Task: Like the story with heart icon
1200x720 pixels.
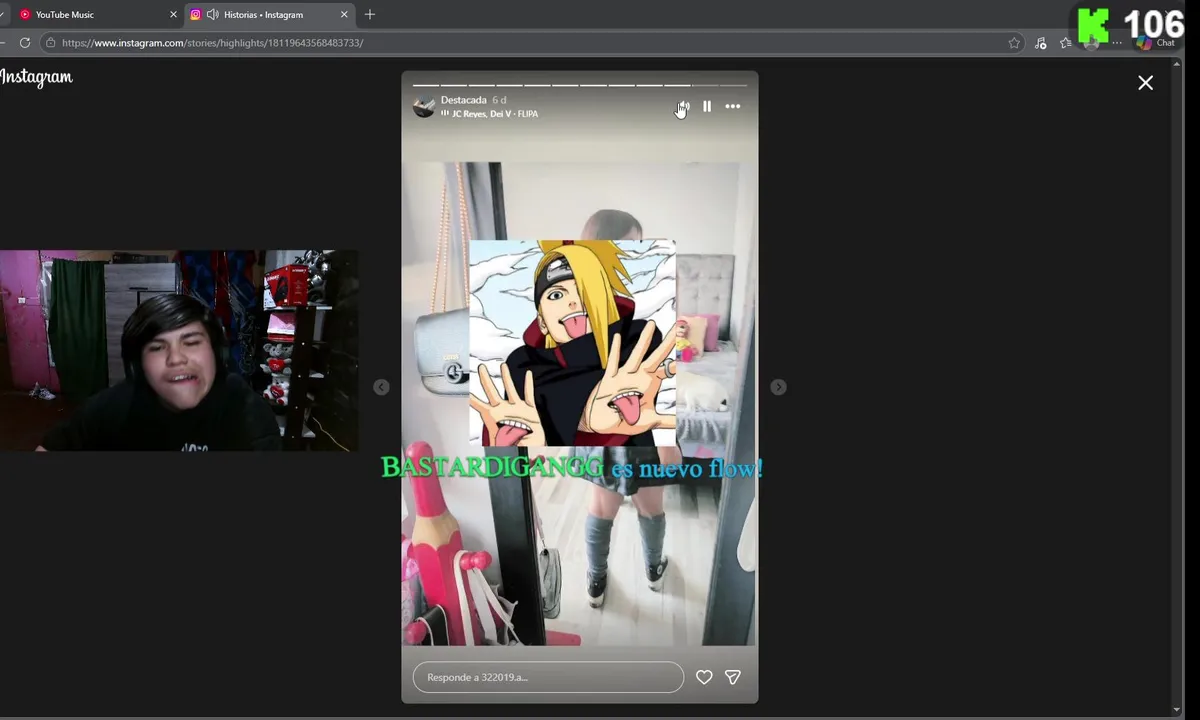Action: [x=704, y=677]
